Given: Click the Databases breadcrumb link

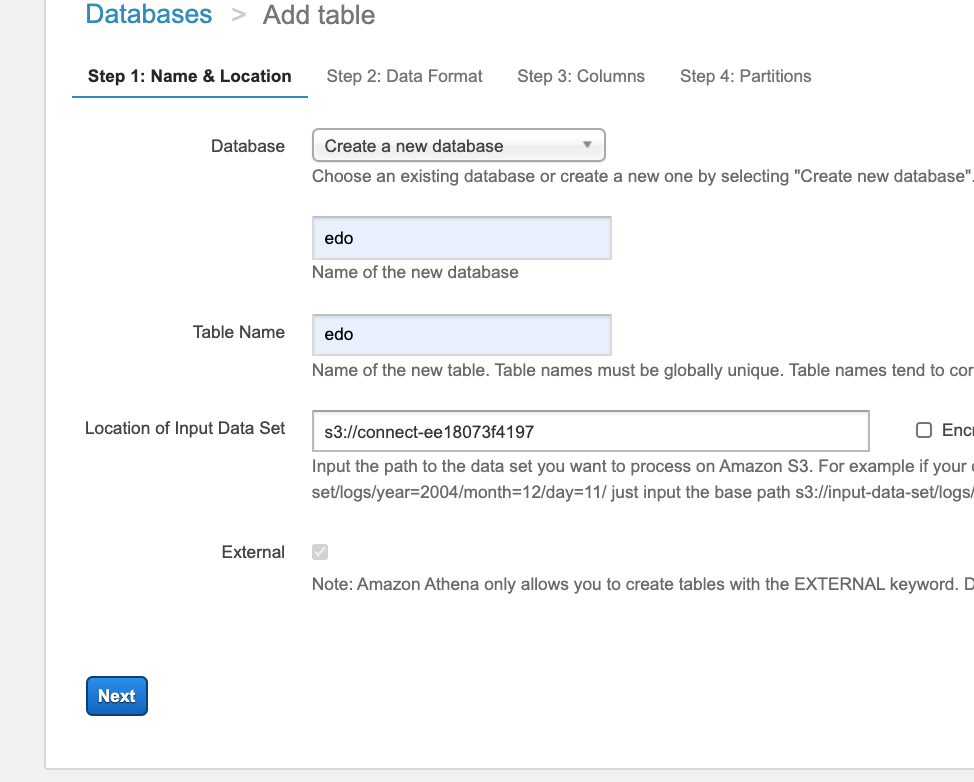Looking at the screenshot, I should click(149, 15).
